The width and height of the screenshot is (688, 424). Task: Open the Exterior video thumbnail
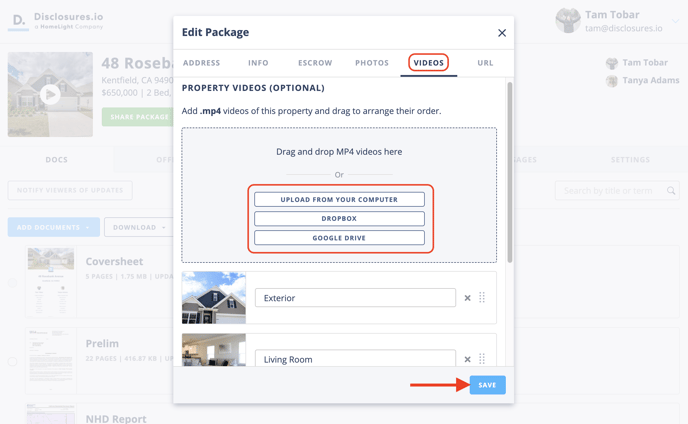coord(214,298)
